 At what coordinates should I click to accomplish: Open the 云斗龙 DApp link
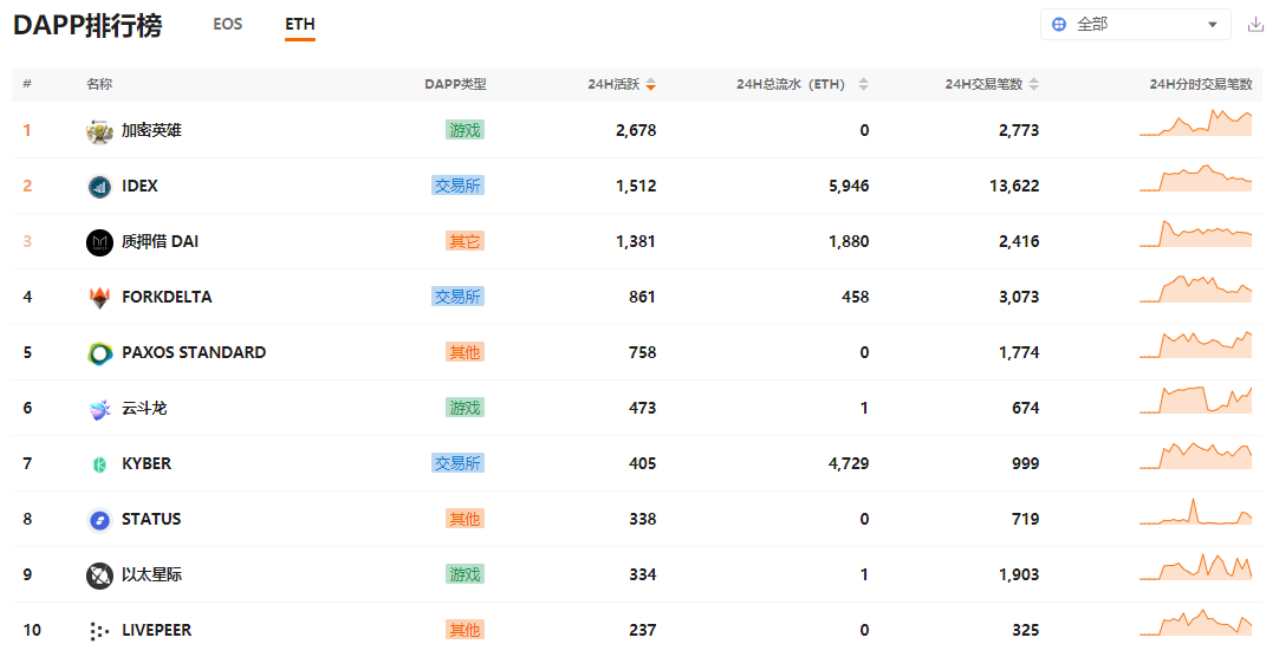pos(144,408)
